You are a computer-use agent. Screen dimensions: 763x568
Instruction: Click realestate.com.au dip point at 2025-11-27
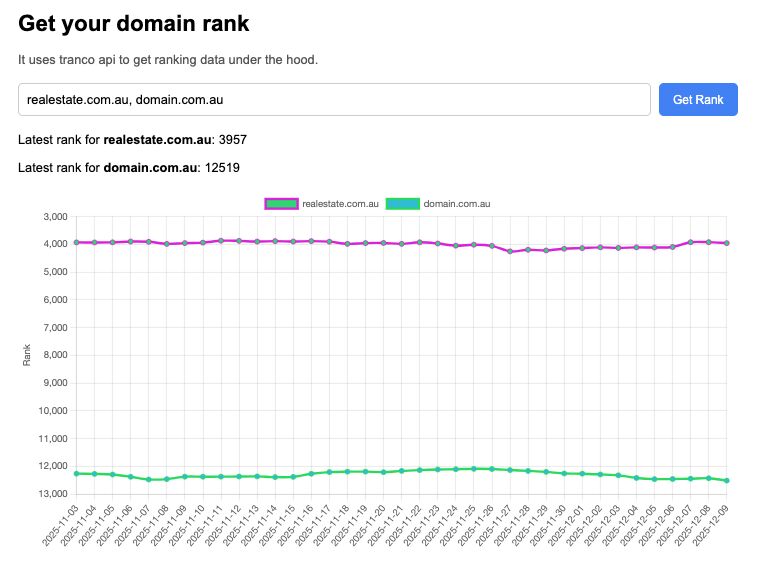510,251
